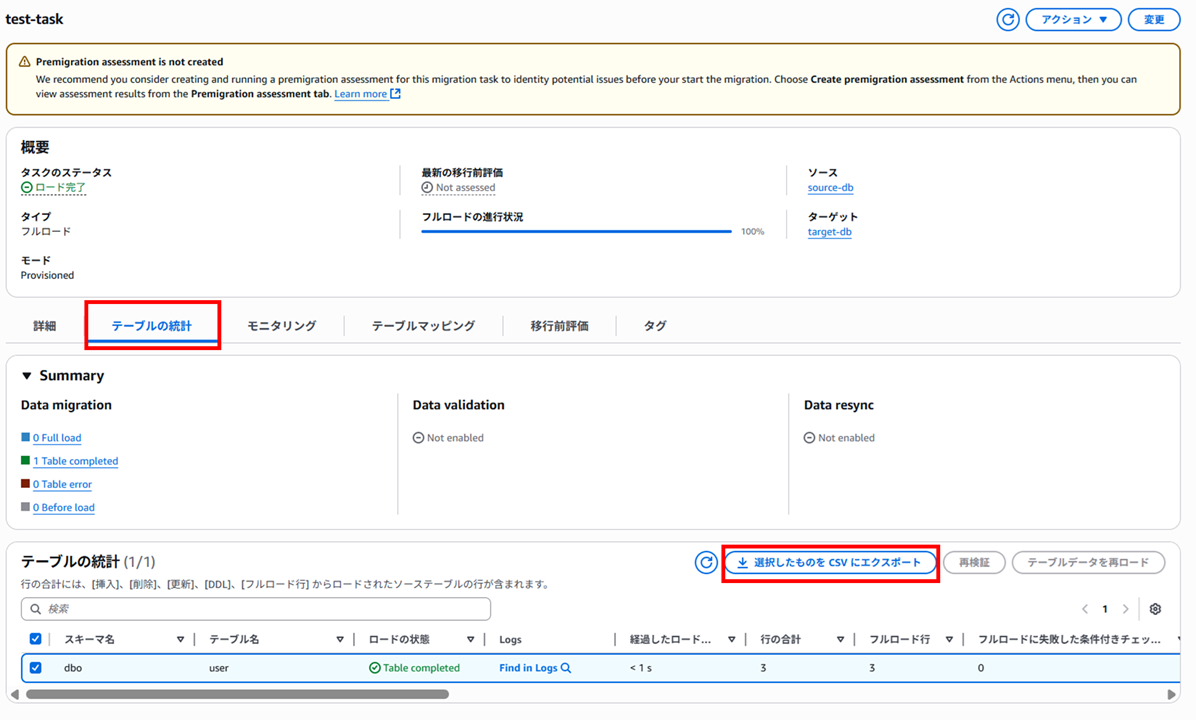1196x720 pixels.
Task: Sort by 経過したロード column arrow
Action: (731, 640)
